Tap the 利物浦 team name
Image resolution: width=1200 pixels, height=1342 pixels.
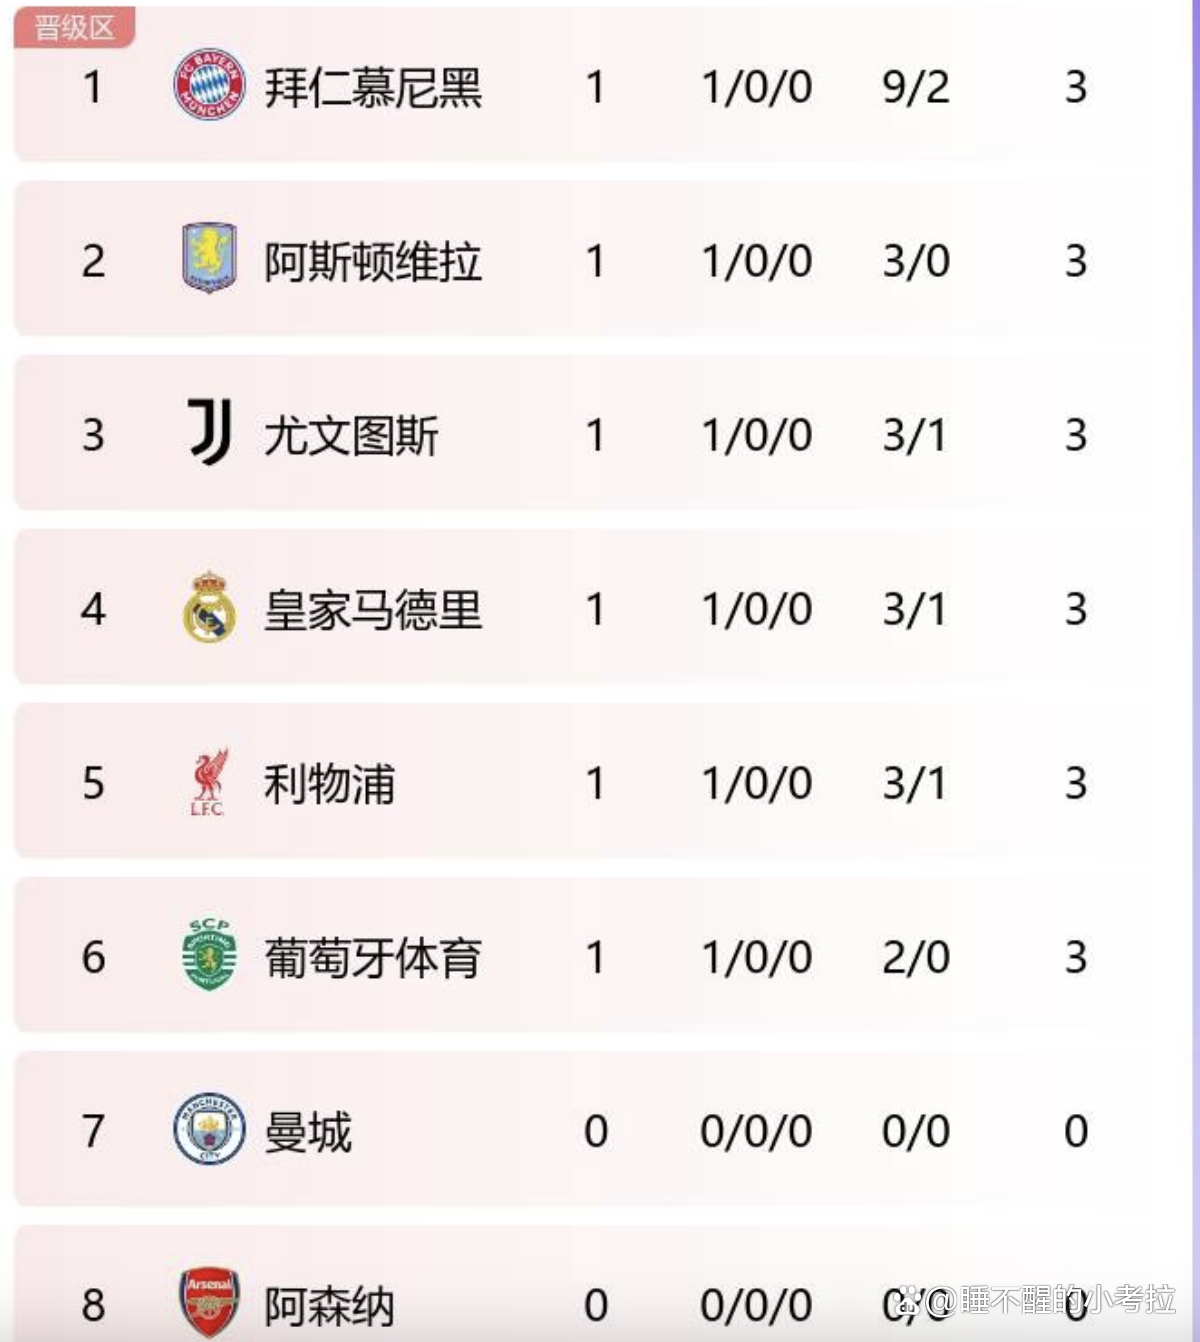329,784
